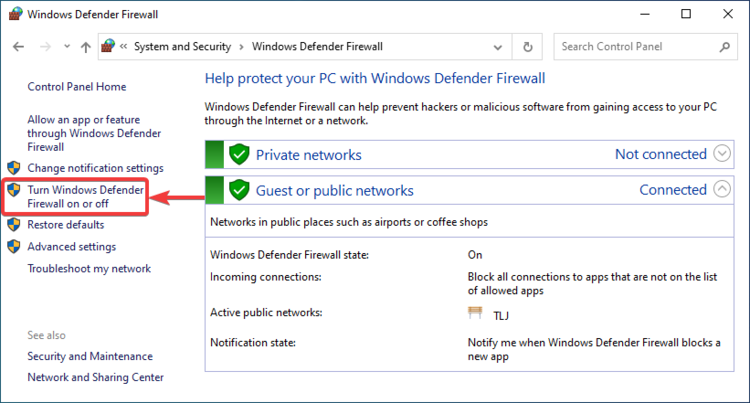Open Allow an app or feature link
The width and height of the screenshot is (750, 403).
pyautogui.click(x=94, y=133)
